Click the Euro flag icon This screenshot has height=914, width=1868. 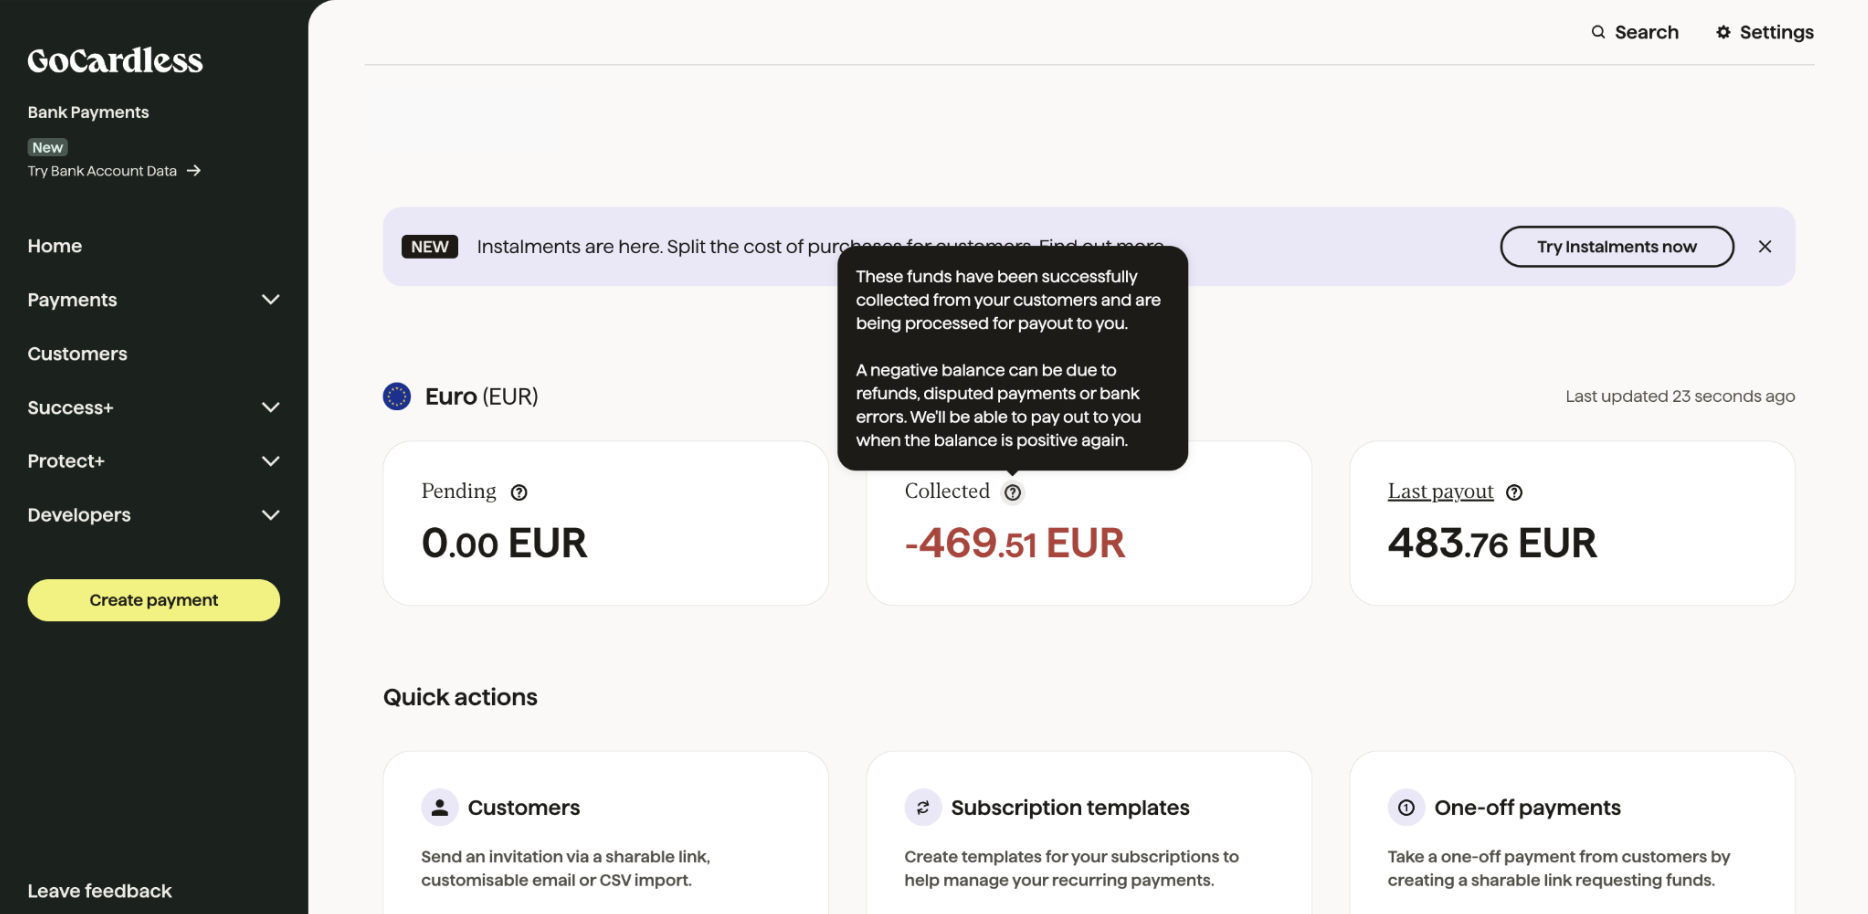(x=397, y=397)
